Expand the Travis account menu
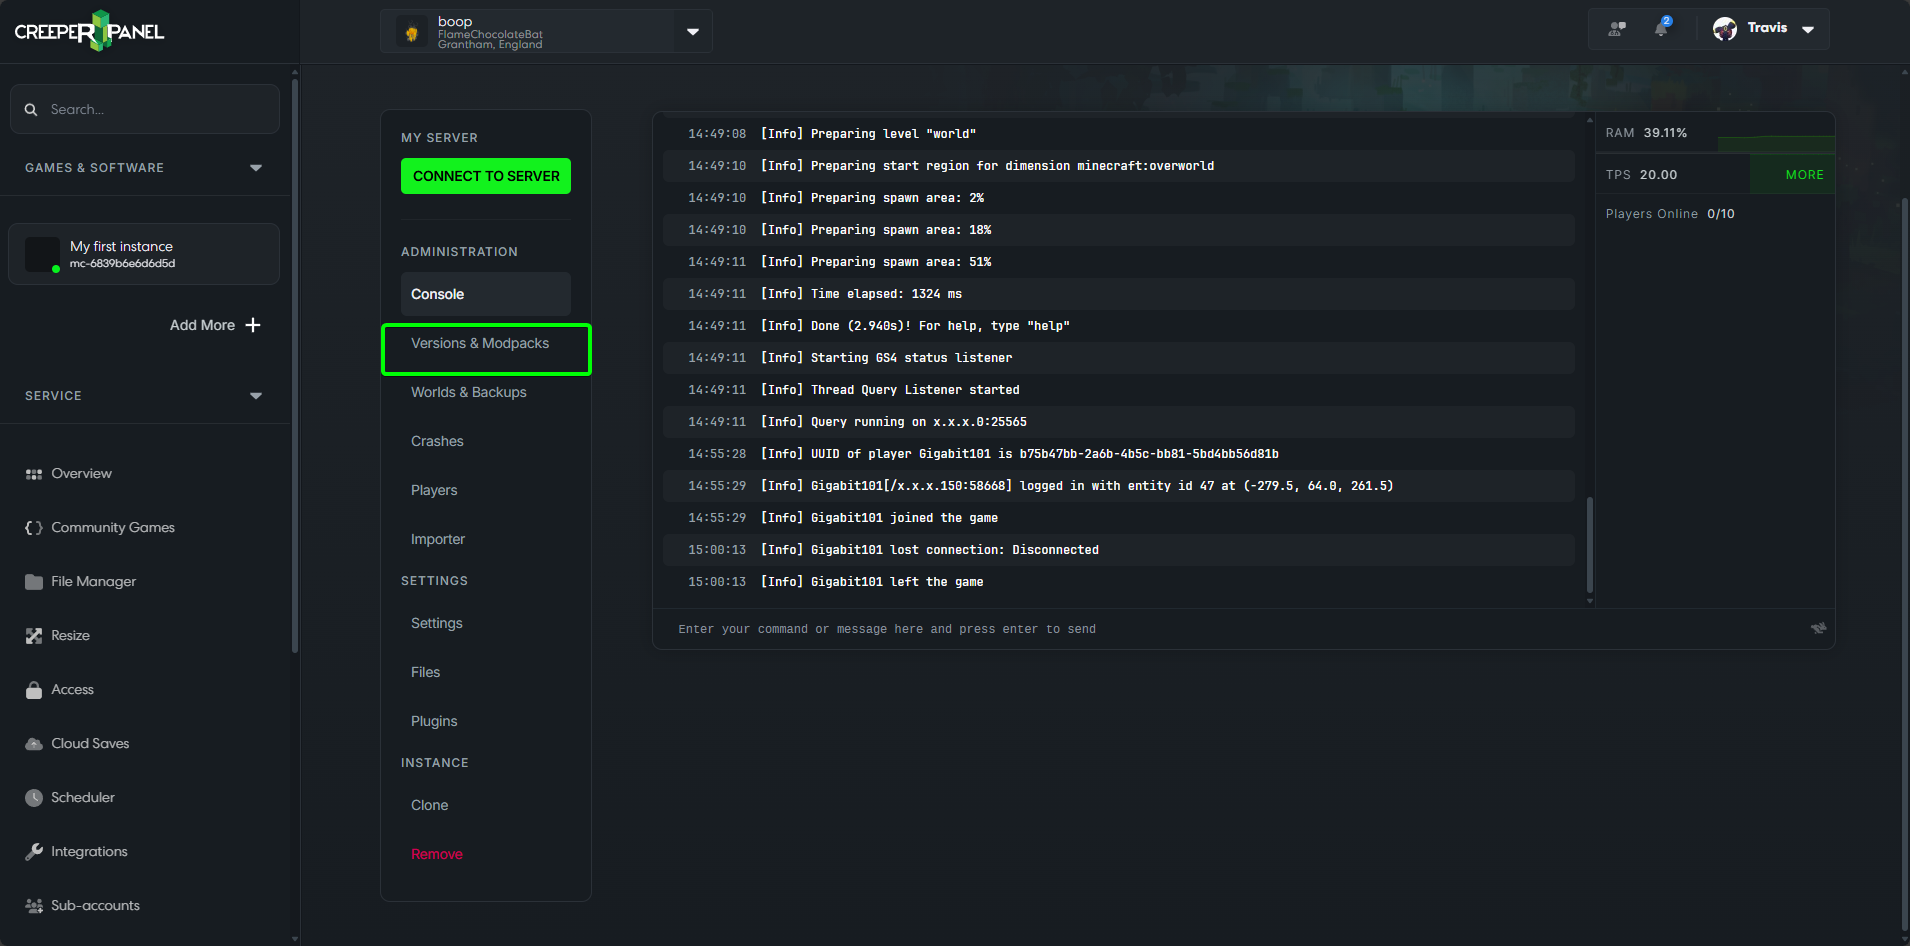Viewport: 1910px width, 946px height. 1807,29
